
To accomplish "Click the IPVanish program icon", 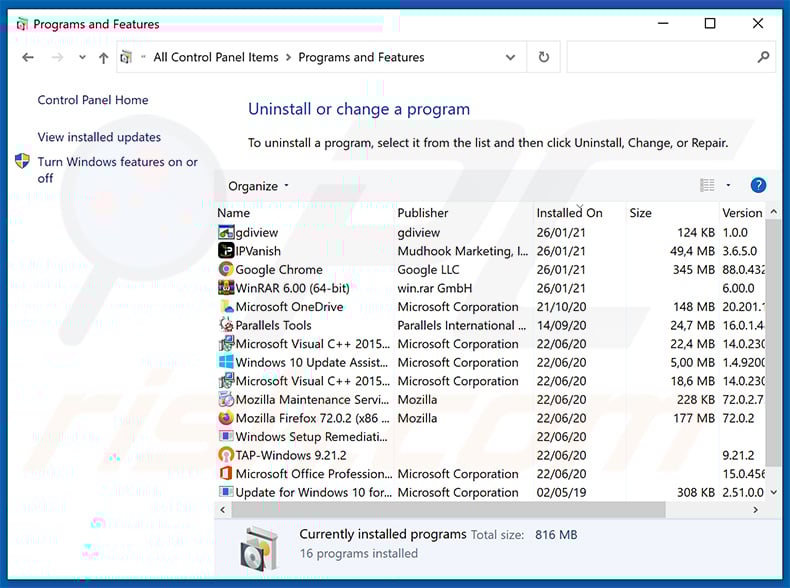I will (x=226, y=251).
